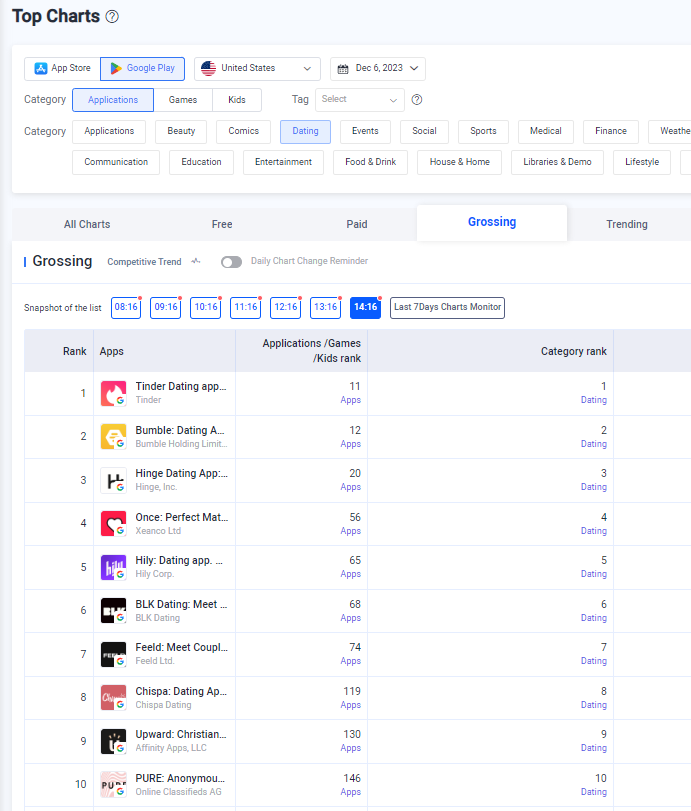Click the Hily app icon

tap(113, 567)
